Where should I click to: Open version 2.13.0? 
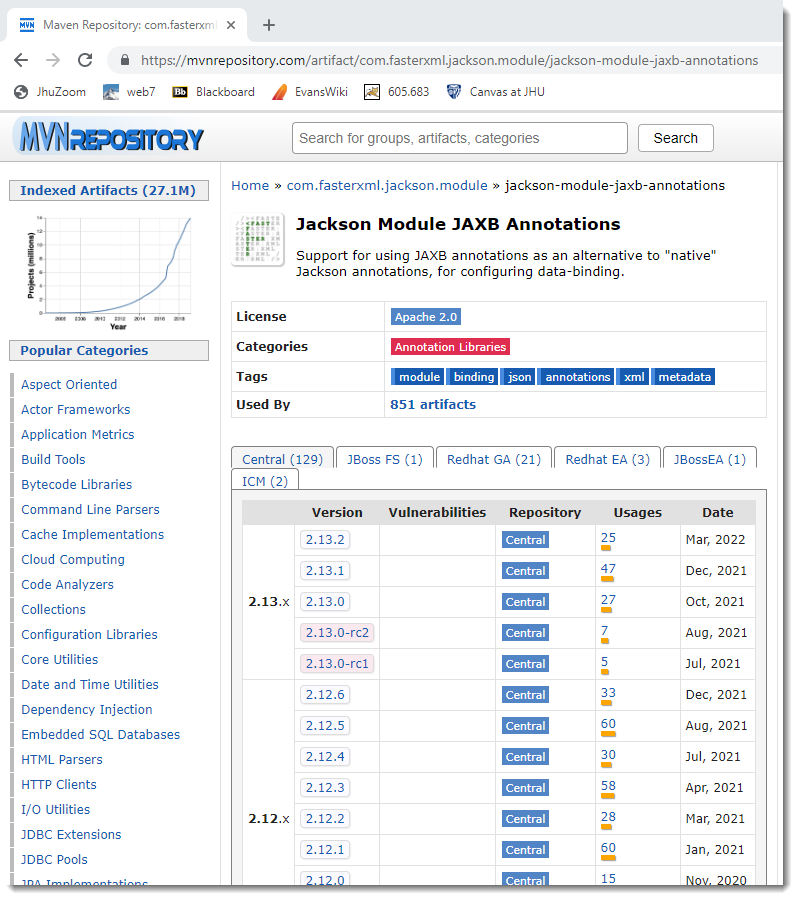tap(325, 602)
